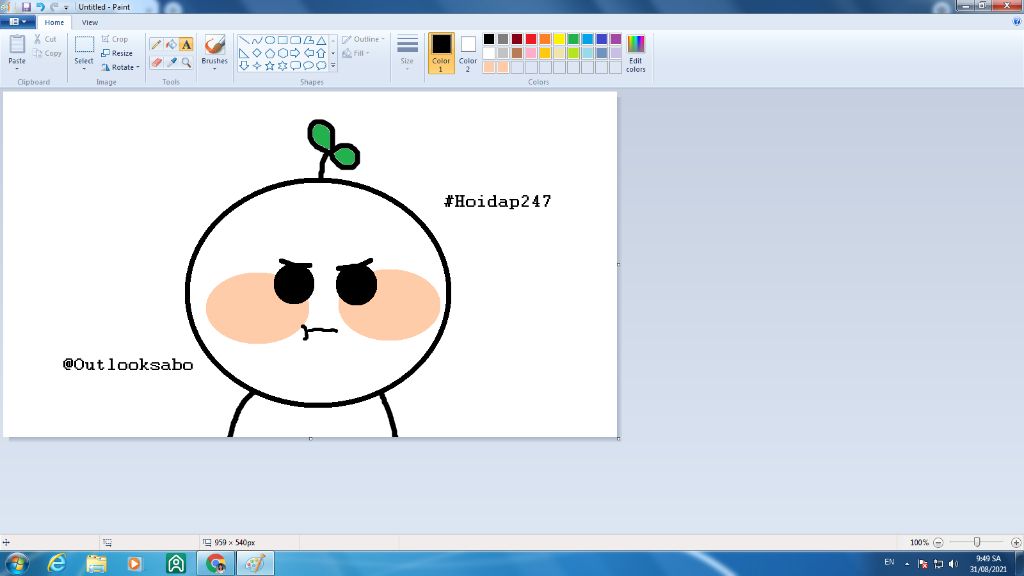Screen dimensions: 1024x576
Task: Select the Fill with color bucket tool
Action: pyautogui.click(x=171, y=44)
